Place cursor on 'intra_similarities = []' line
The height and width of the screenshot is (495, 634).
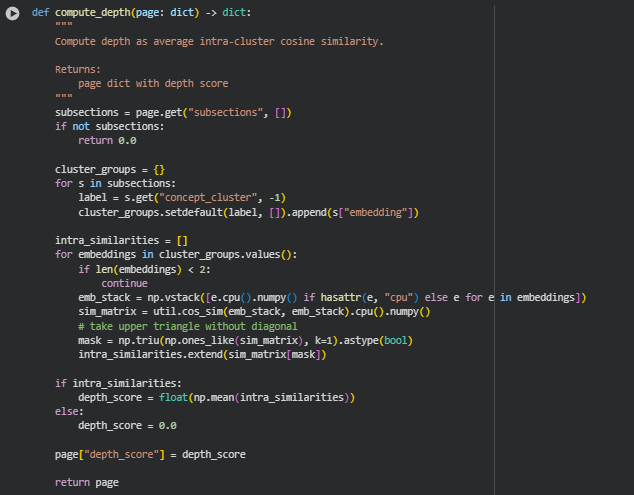(x=121, y=241)
